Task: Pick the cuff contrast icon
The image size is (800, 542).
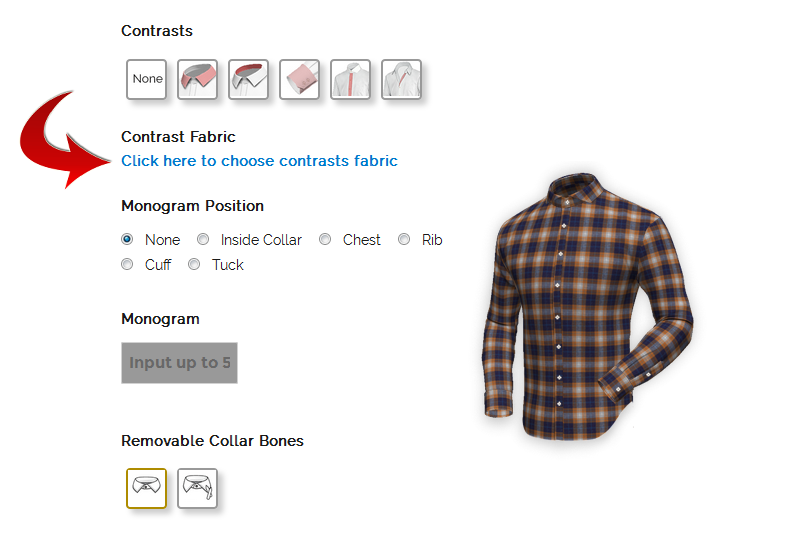Action: (299, 79)
